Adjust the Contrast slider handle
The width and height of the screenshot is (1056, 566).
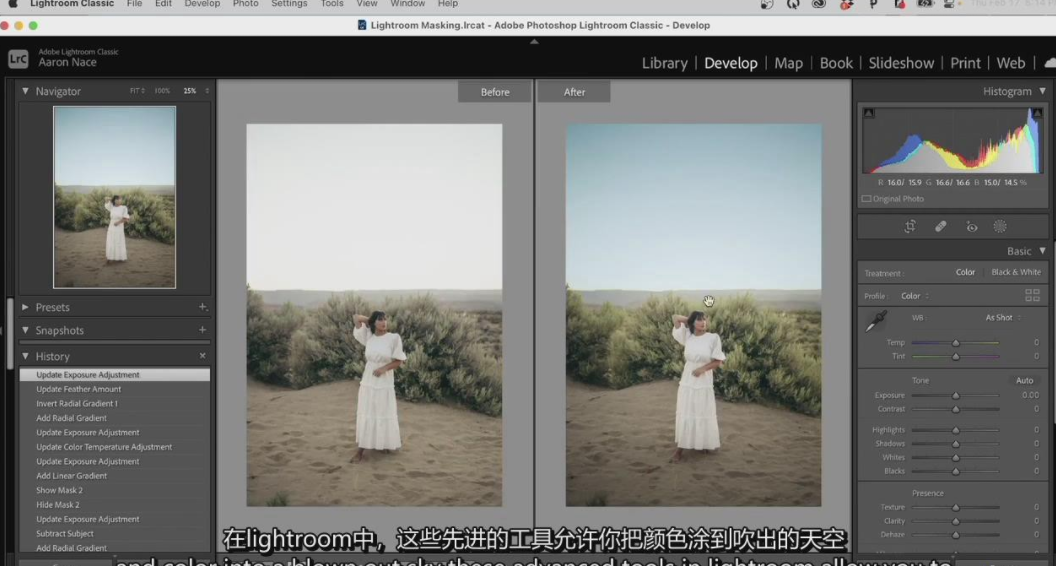click(x=955, y=410)
